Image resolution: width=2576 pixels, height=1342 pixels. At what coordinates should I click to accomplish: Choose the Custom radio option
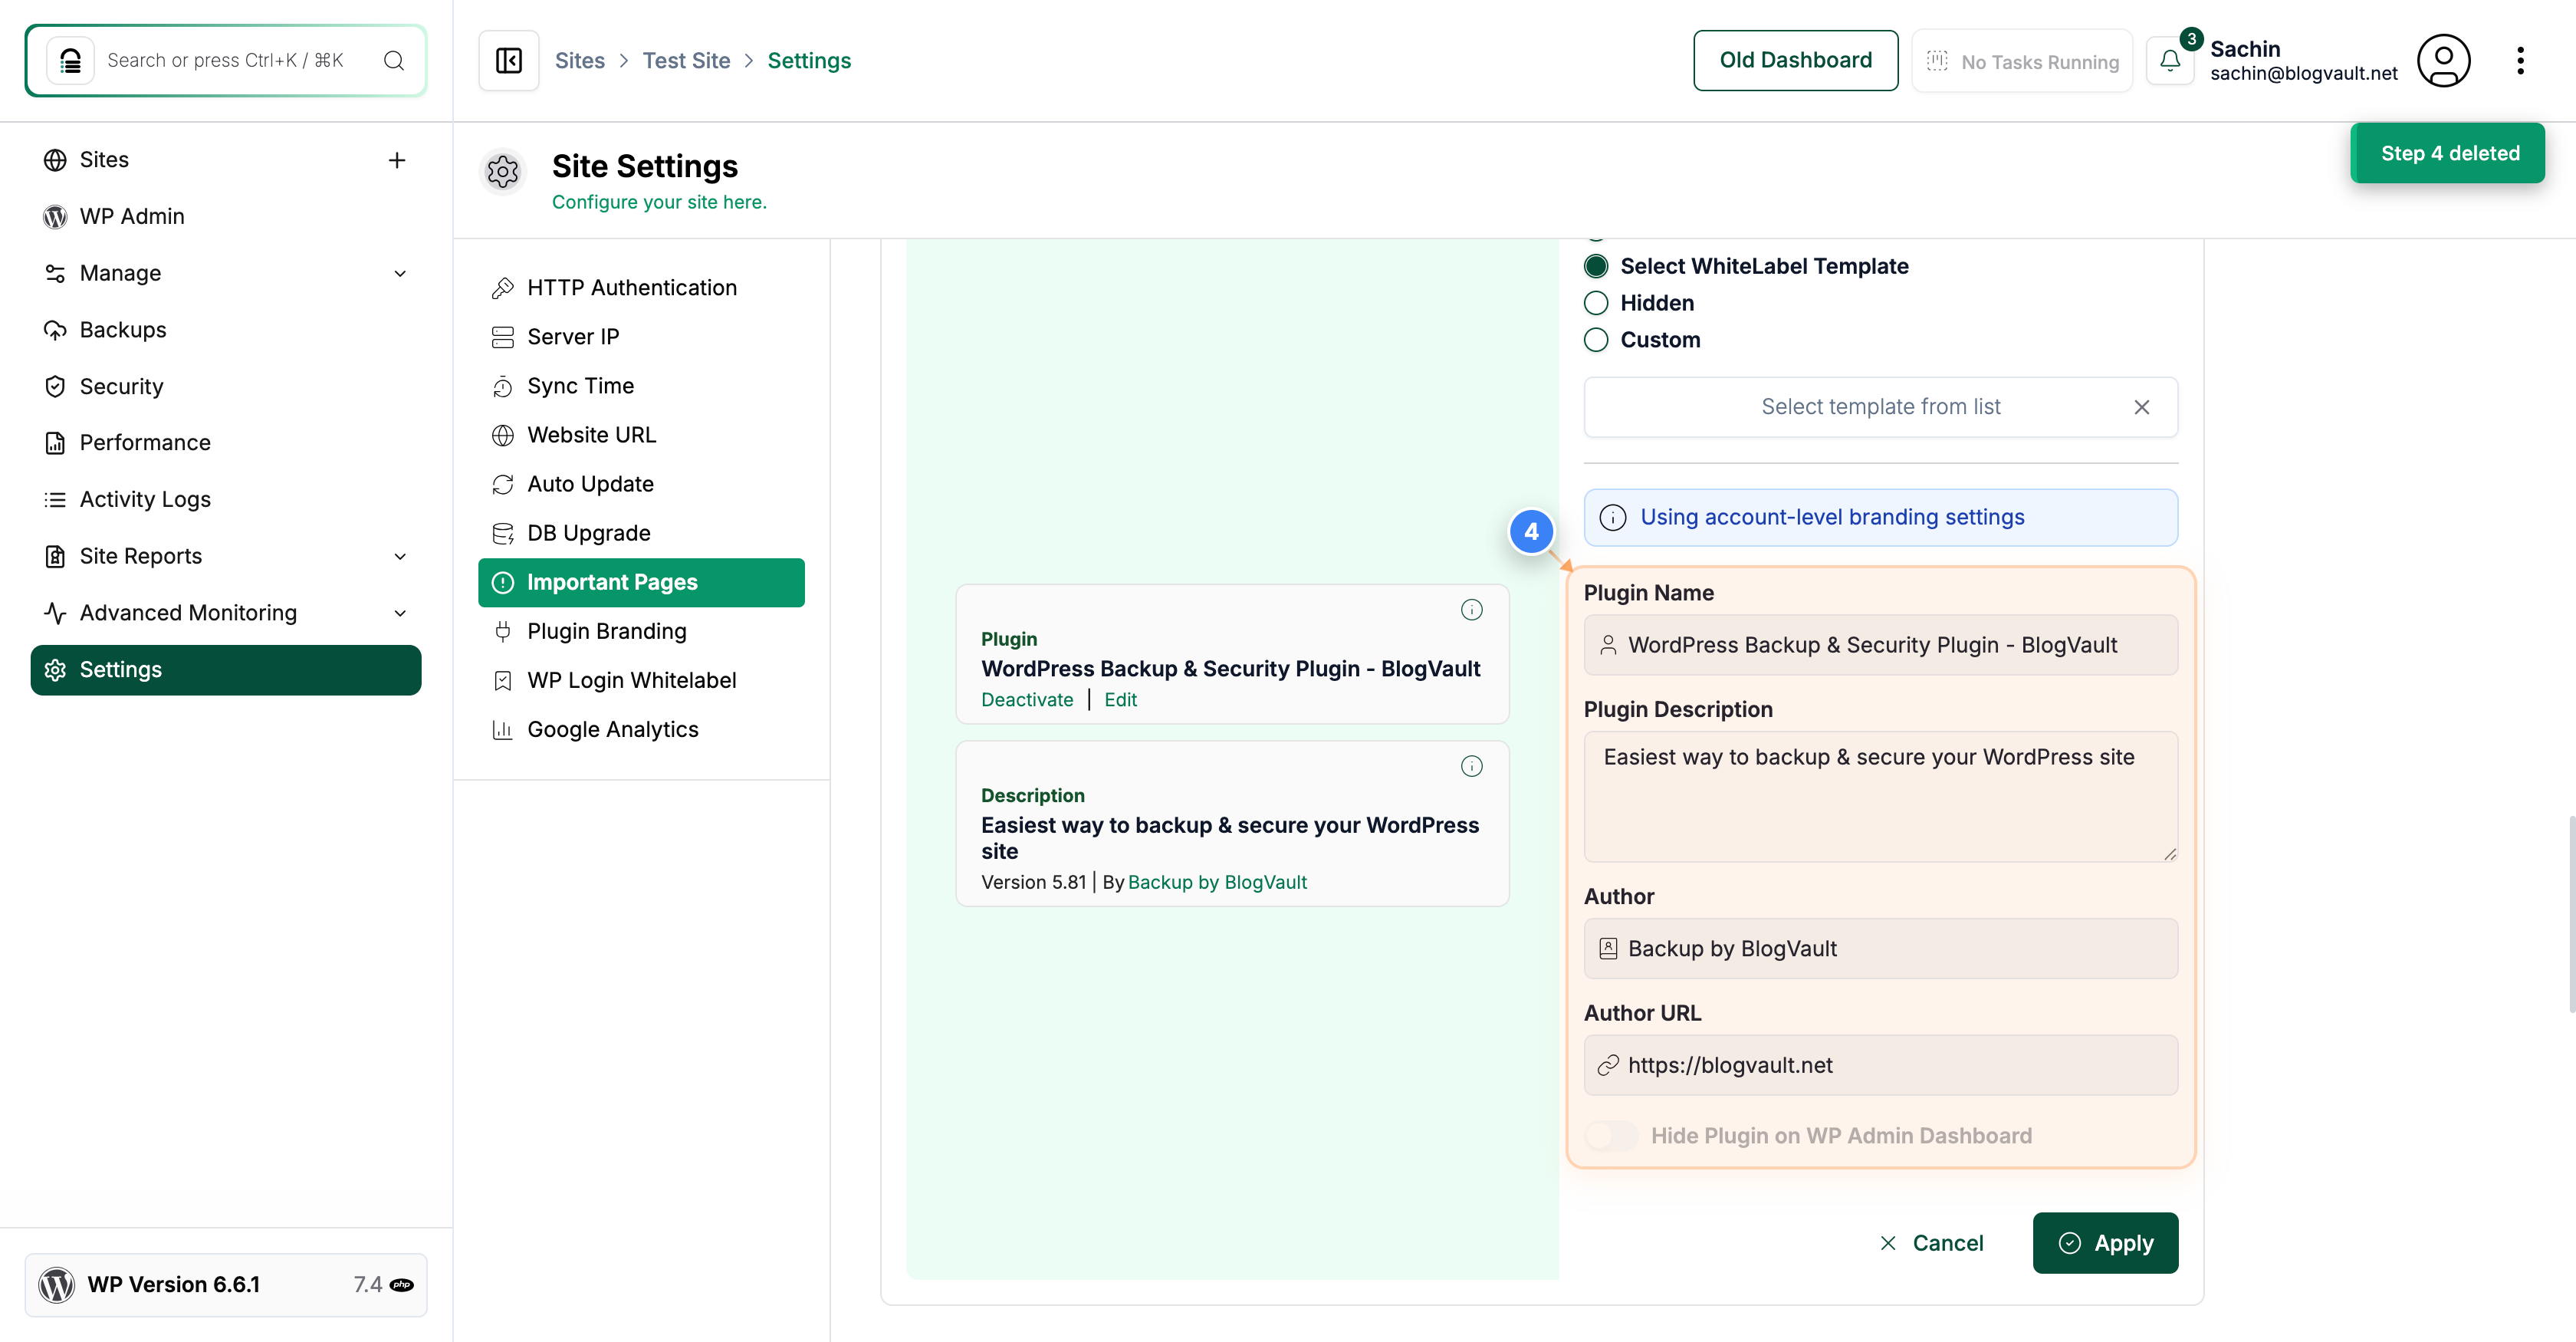click(1595, 340)
